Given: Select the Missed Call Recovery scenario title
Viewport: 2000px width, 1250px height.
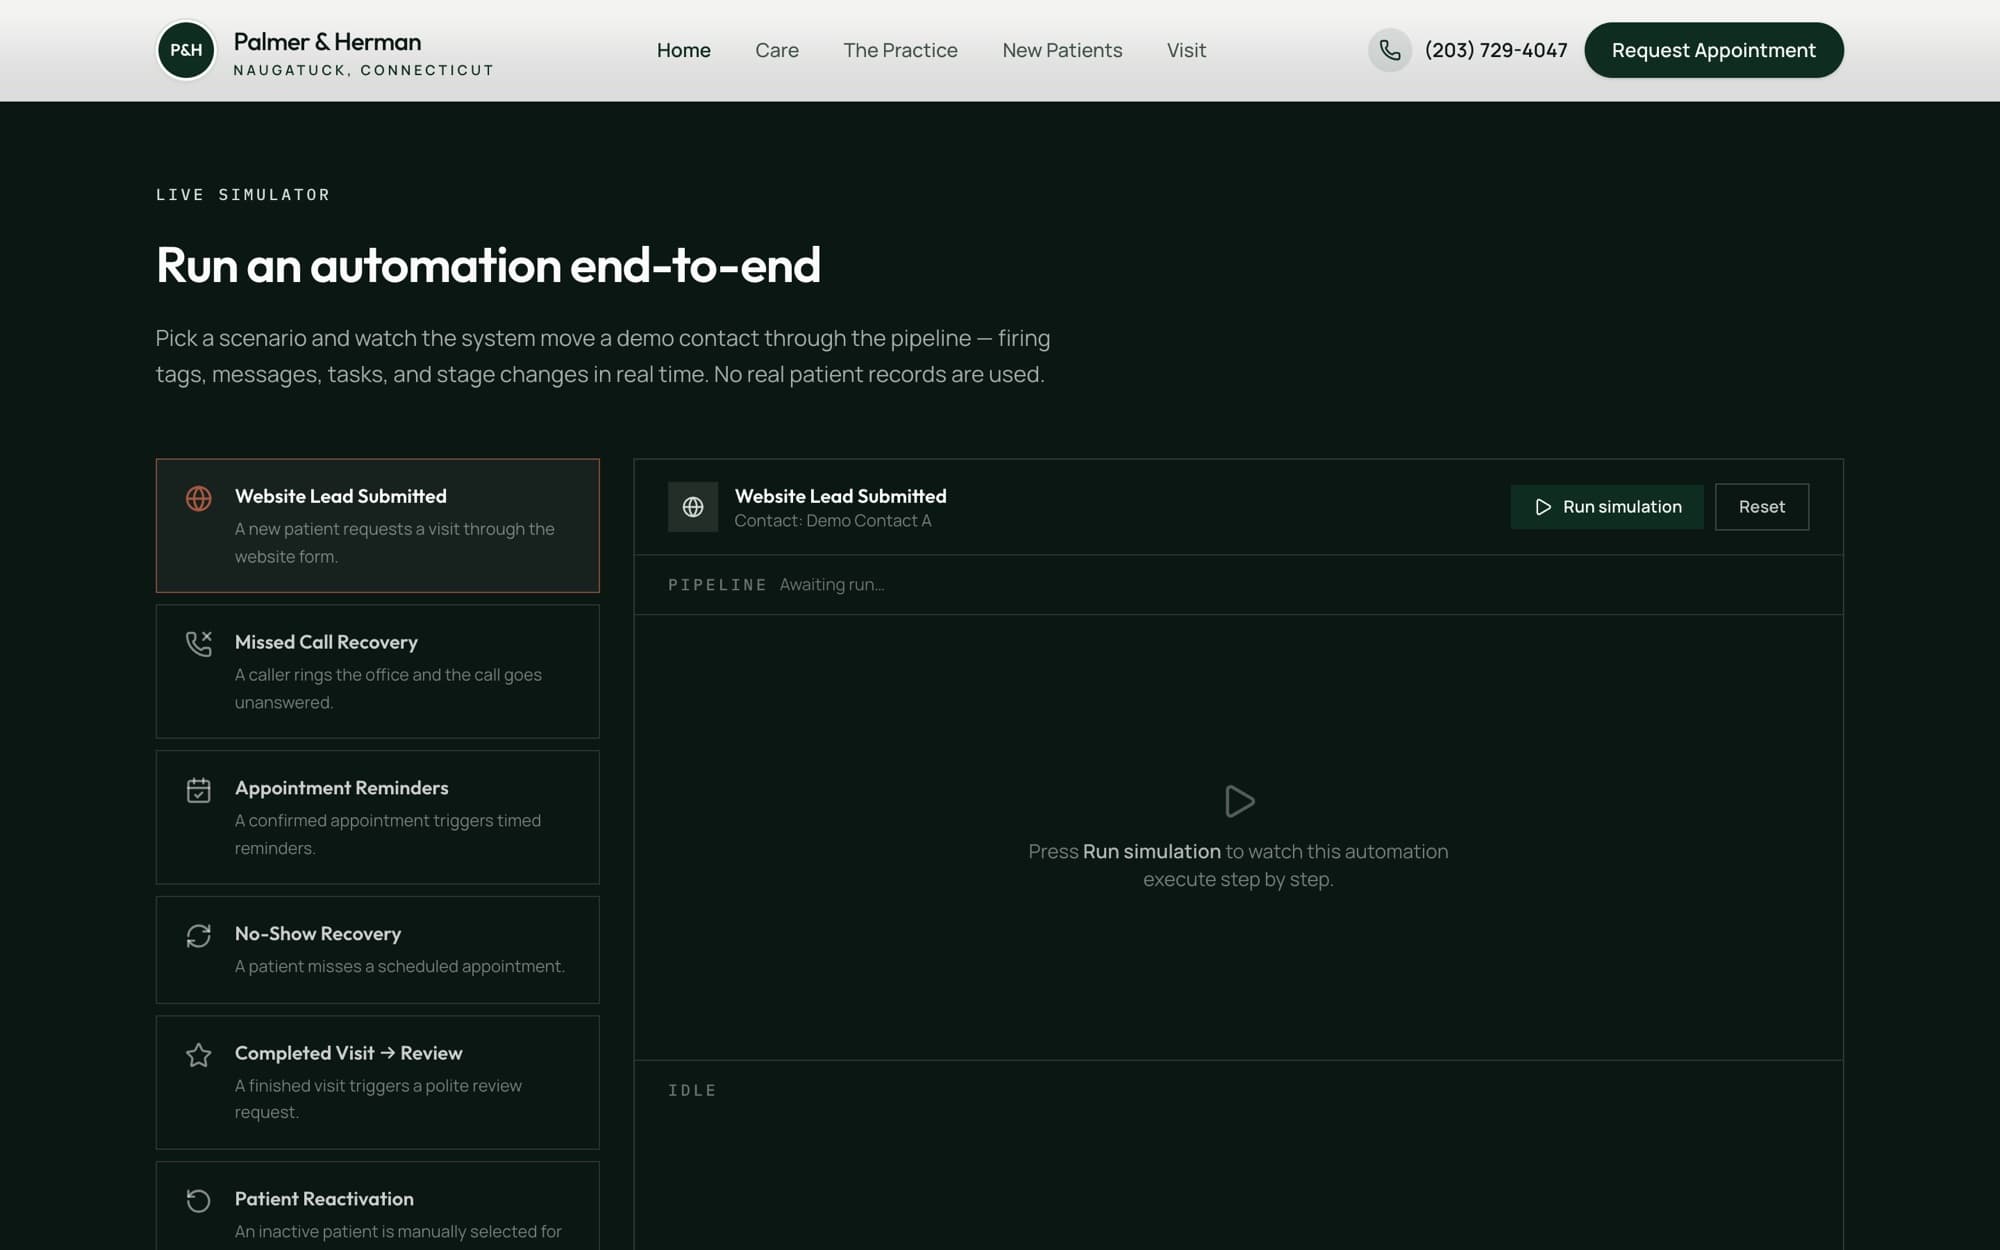Looking at the screenshot, I should [x=326, y=642].
